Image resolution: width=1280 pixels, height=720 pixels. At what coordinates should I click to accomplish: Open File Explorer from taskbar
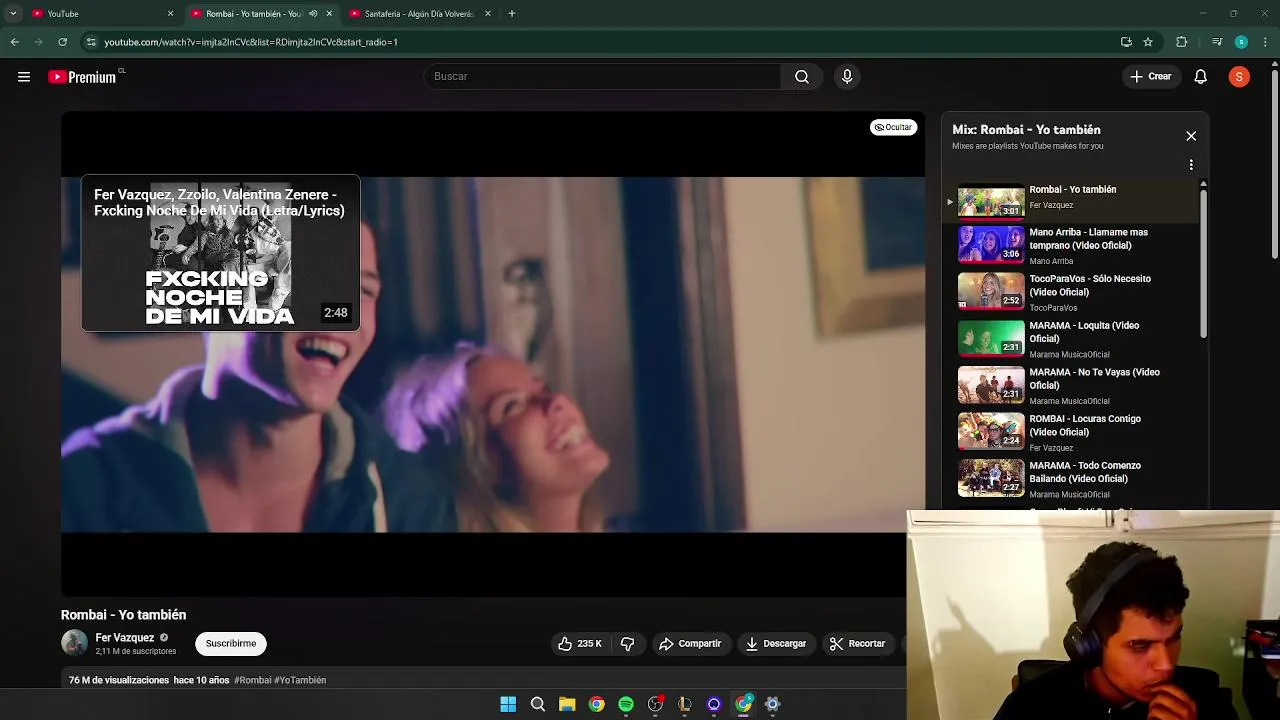click(x=567, y=704)
